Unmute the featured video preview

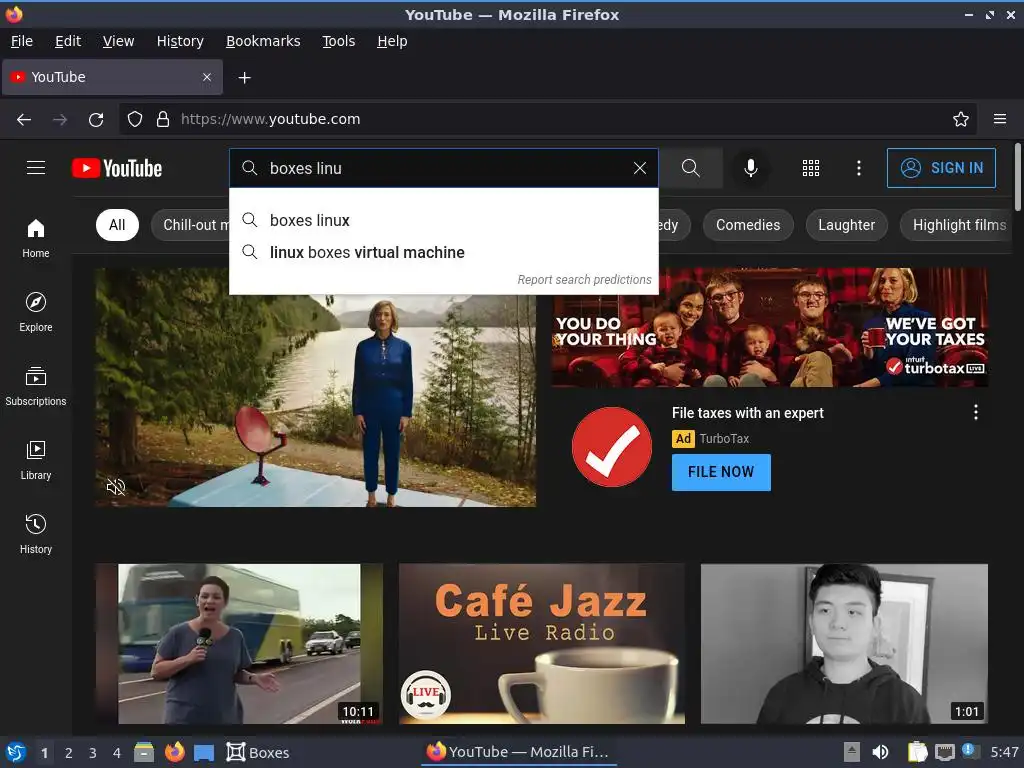pos(116,487)
